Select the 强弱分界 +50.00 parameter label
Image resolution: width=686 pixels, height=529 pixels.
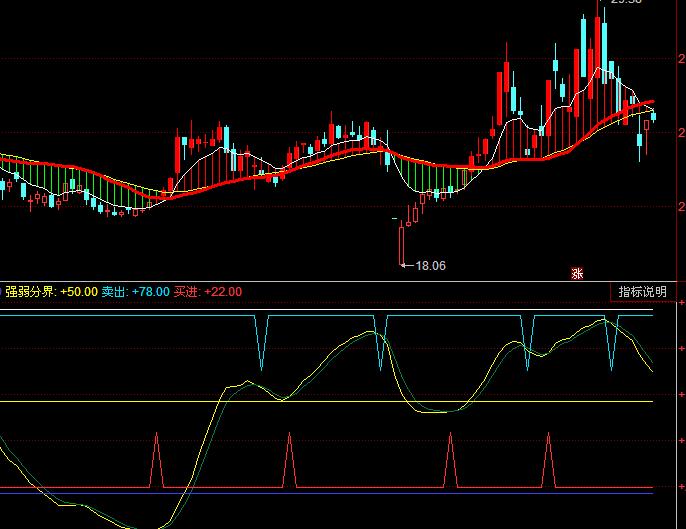(x=51, y=292)
